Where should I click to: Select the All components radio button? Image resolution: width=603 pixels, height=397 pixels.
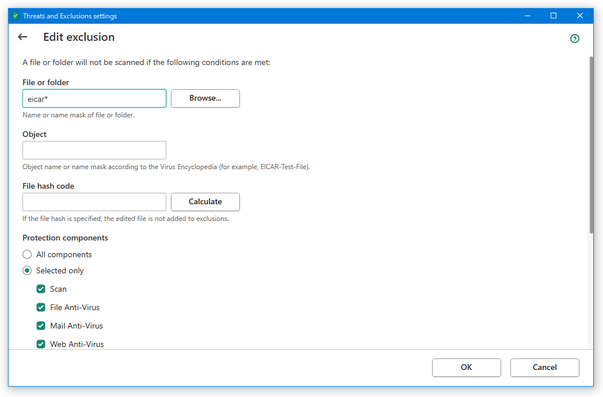click(27, 254)
